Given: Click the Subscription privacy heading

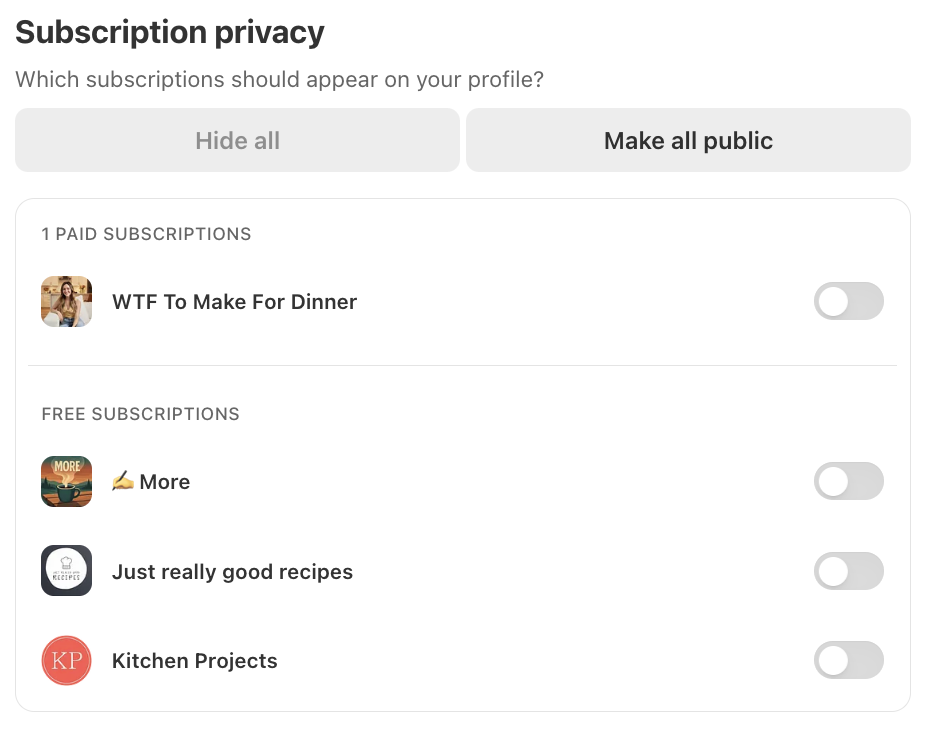Looking at the screenshot, I should point(170,33).
